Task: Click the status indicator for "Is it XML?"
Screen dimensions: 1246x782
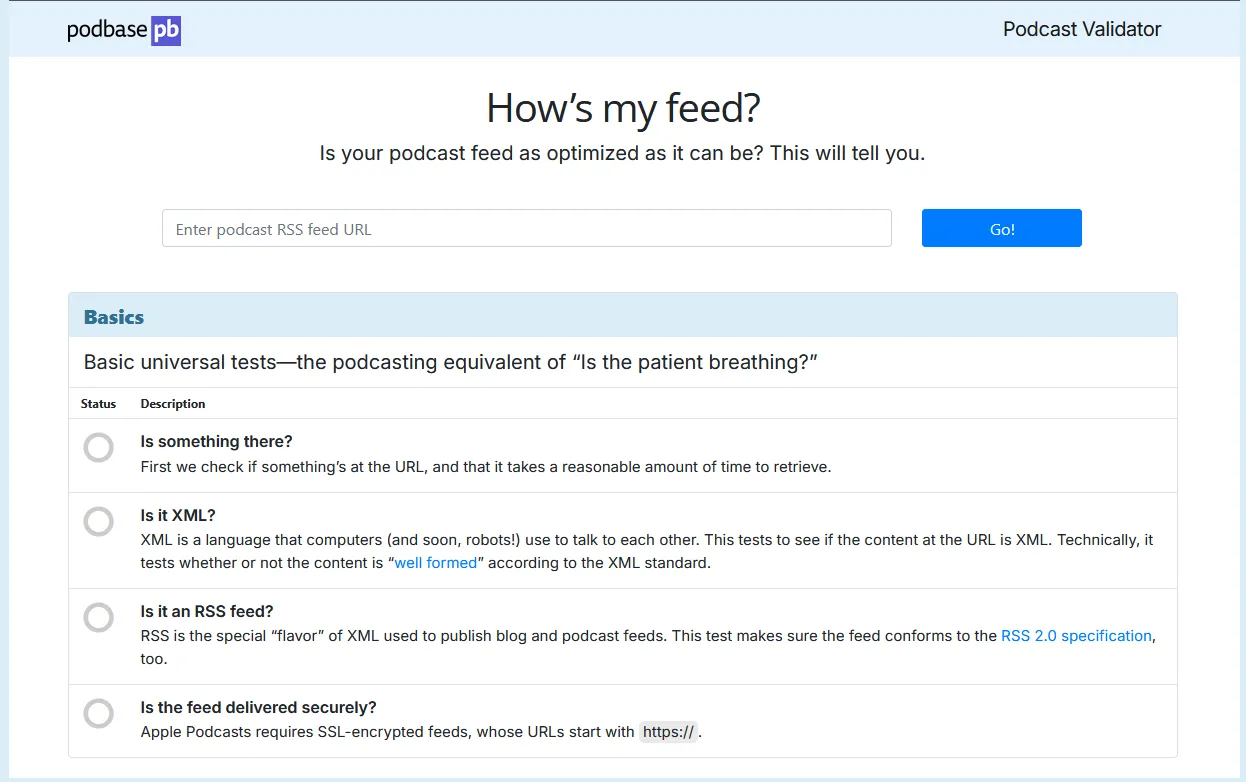Action: click(x=98, y=521)
